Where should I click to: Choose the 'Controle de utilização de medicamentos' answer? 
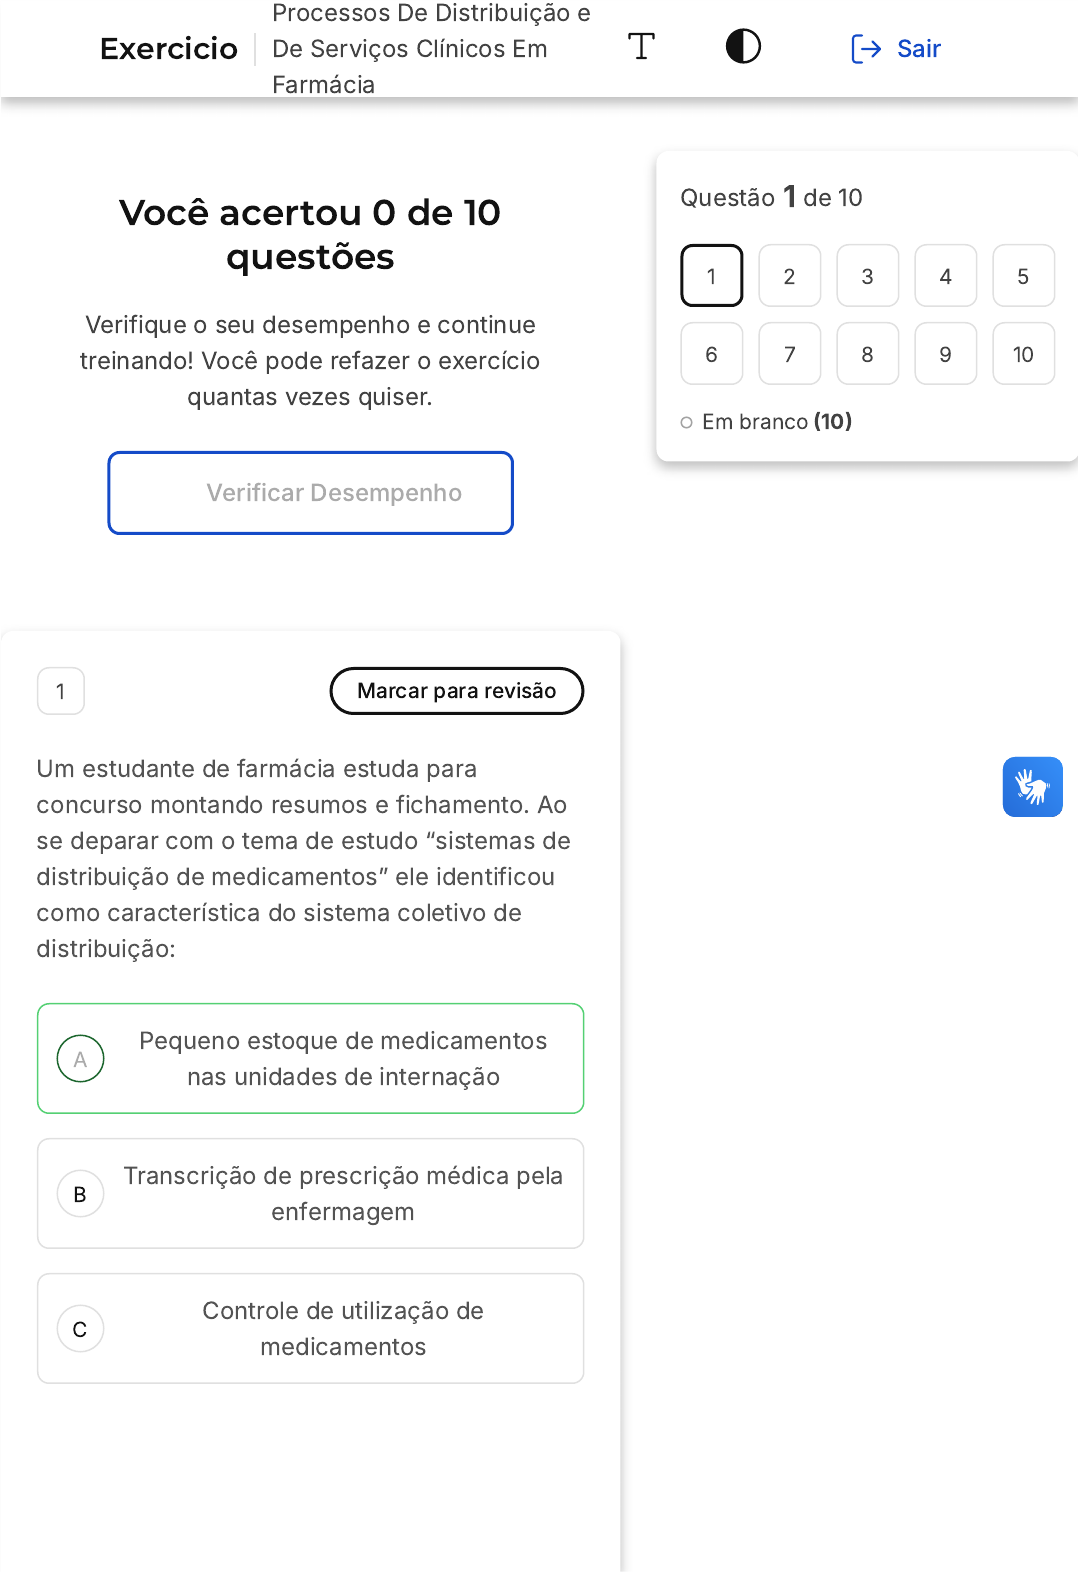point(343,1329)
